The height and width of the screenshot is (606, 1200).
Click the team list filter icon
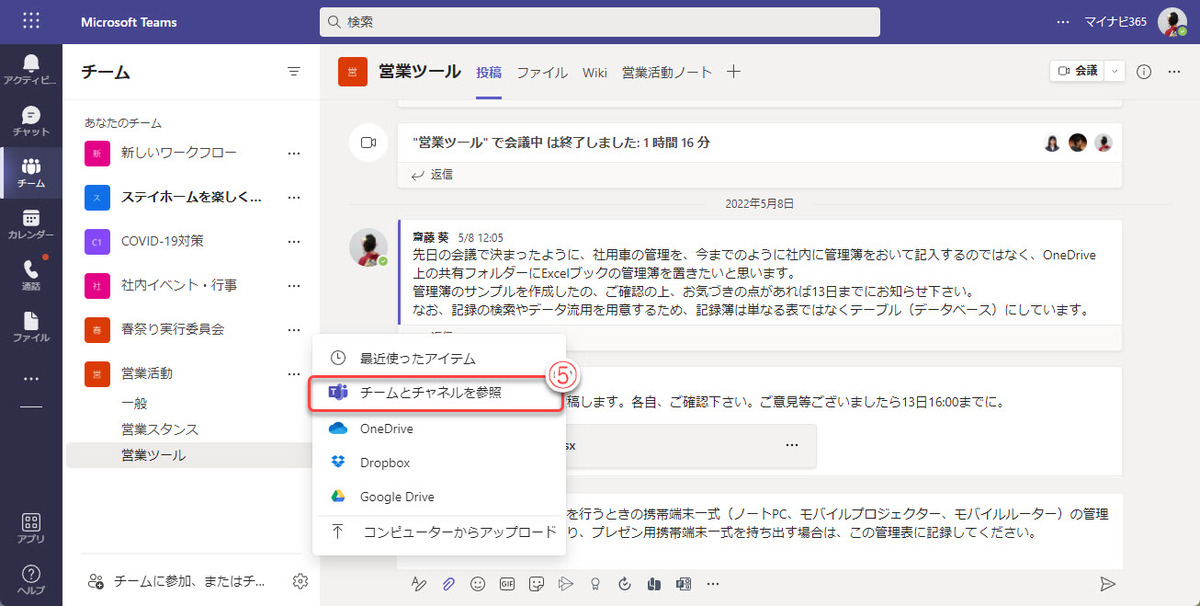point(293,71)
